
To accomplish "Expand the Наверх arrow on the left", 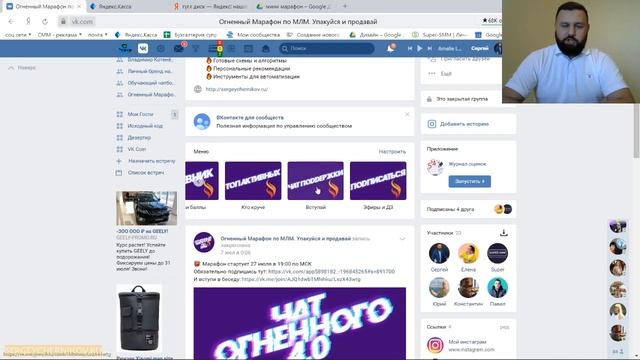I will pyautogui.click(x=11, y=68).
